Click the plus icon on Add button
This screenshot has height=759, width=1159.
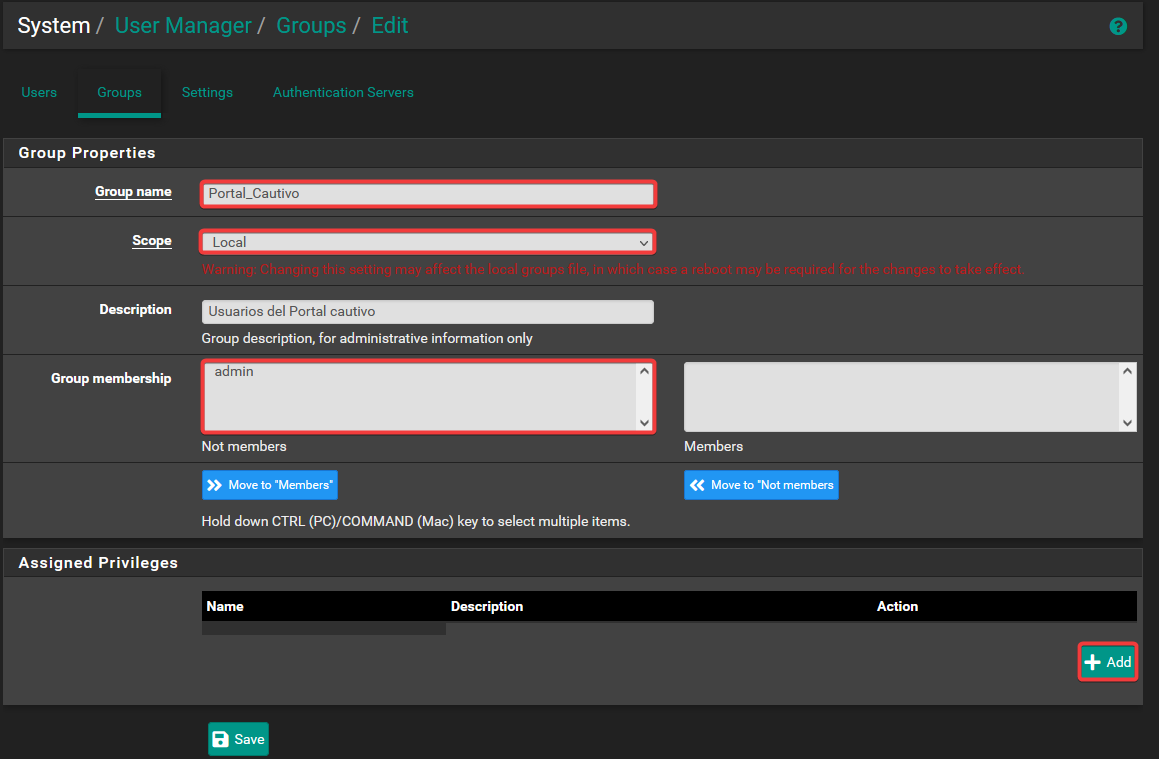[1093, 662]
